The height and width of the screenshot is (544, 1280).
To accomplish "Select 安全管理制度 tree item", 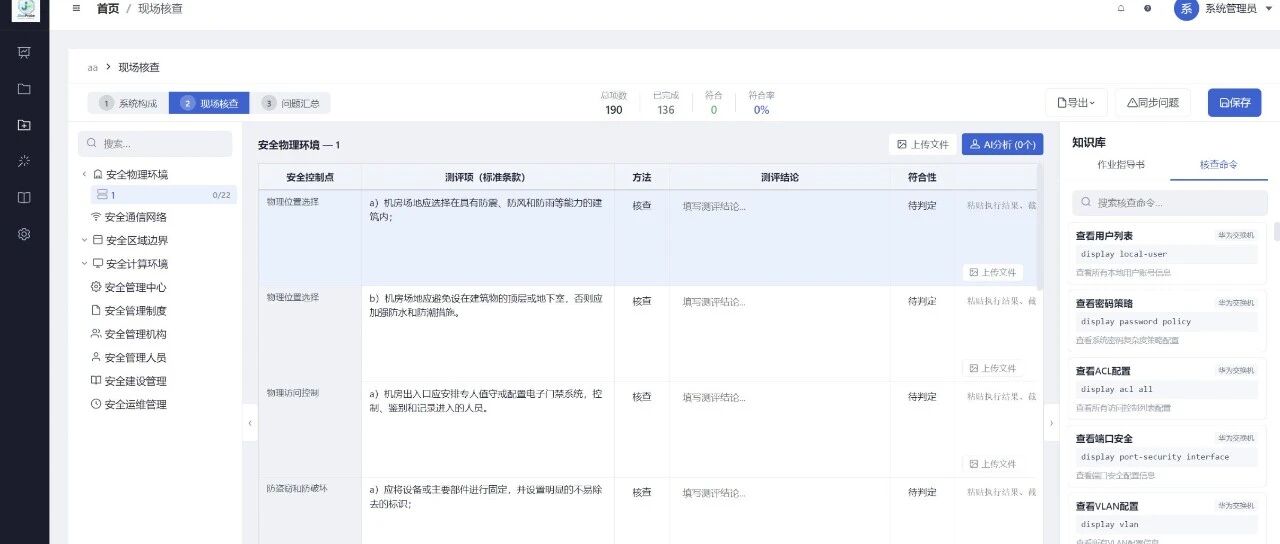I will tap(135, 311).
